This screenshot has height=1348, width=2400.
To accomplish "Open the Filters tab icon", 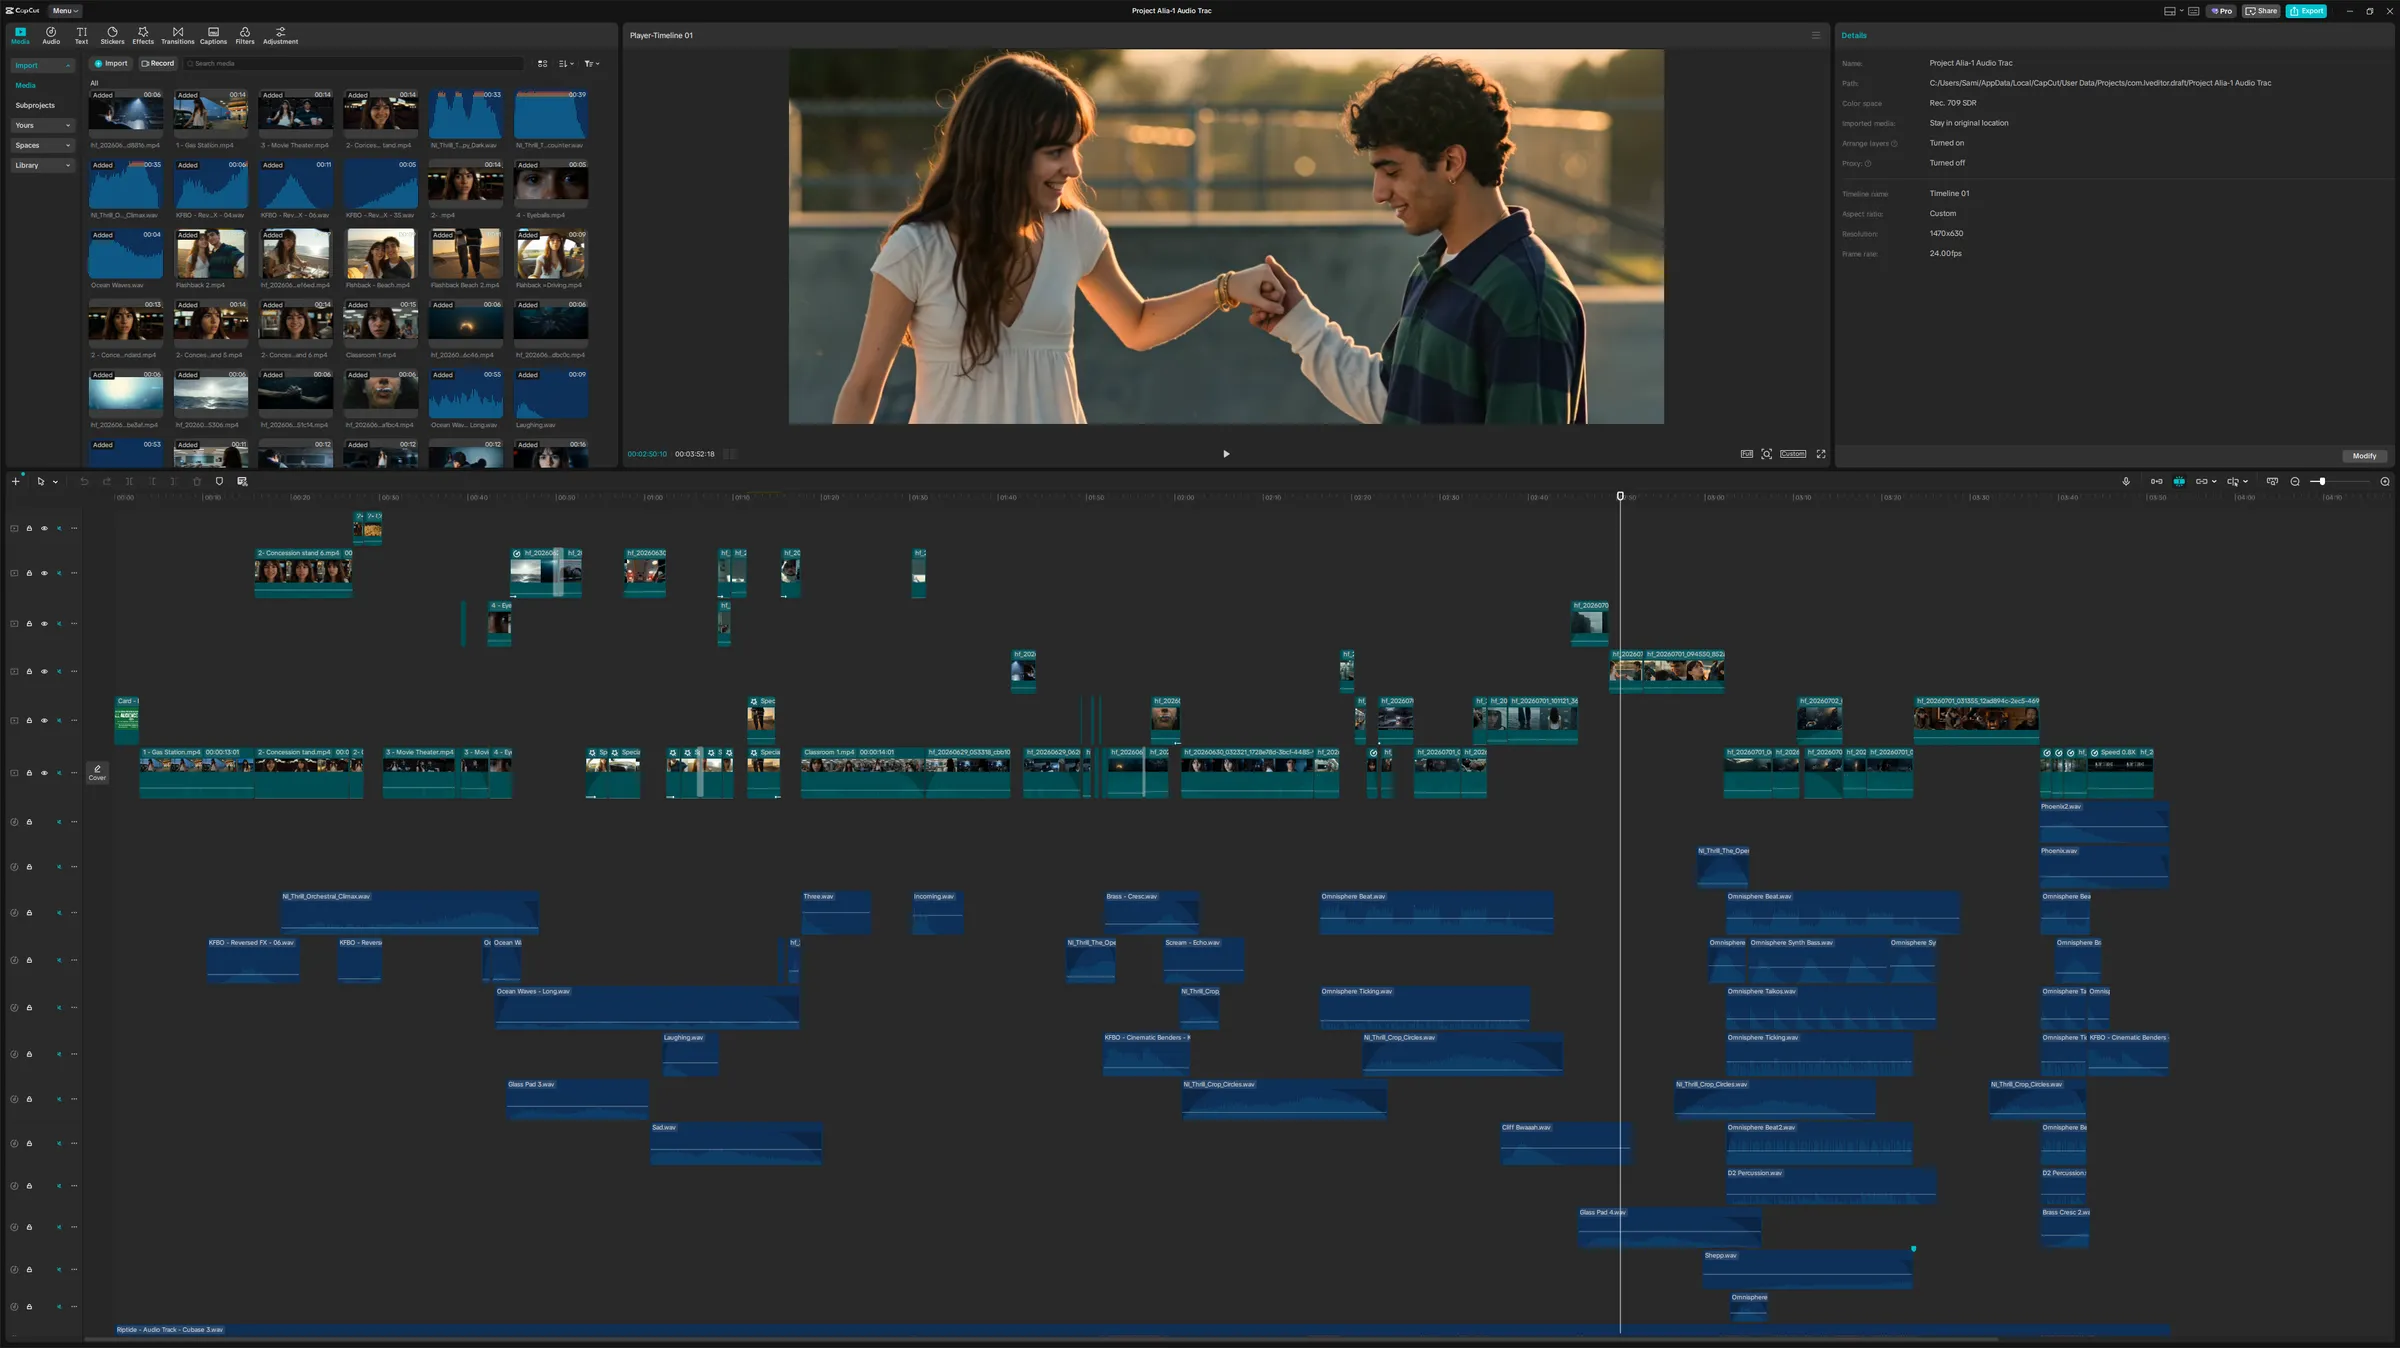I will point(245,35).
